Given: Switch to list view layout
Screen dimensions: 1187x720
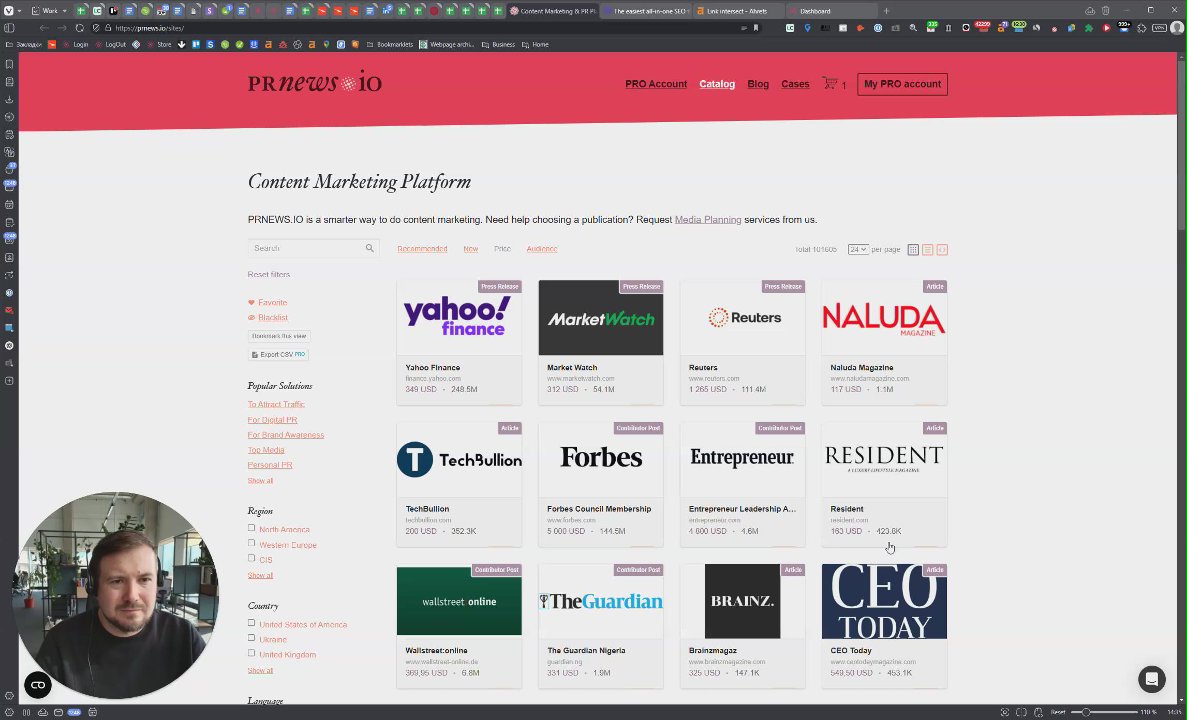Looking at the screenshot, I should coord(927,250).
